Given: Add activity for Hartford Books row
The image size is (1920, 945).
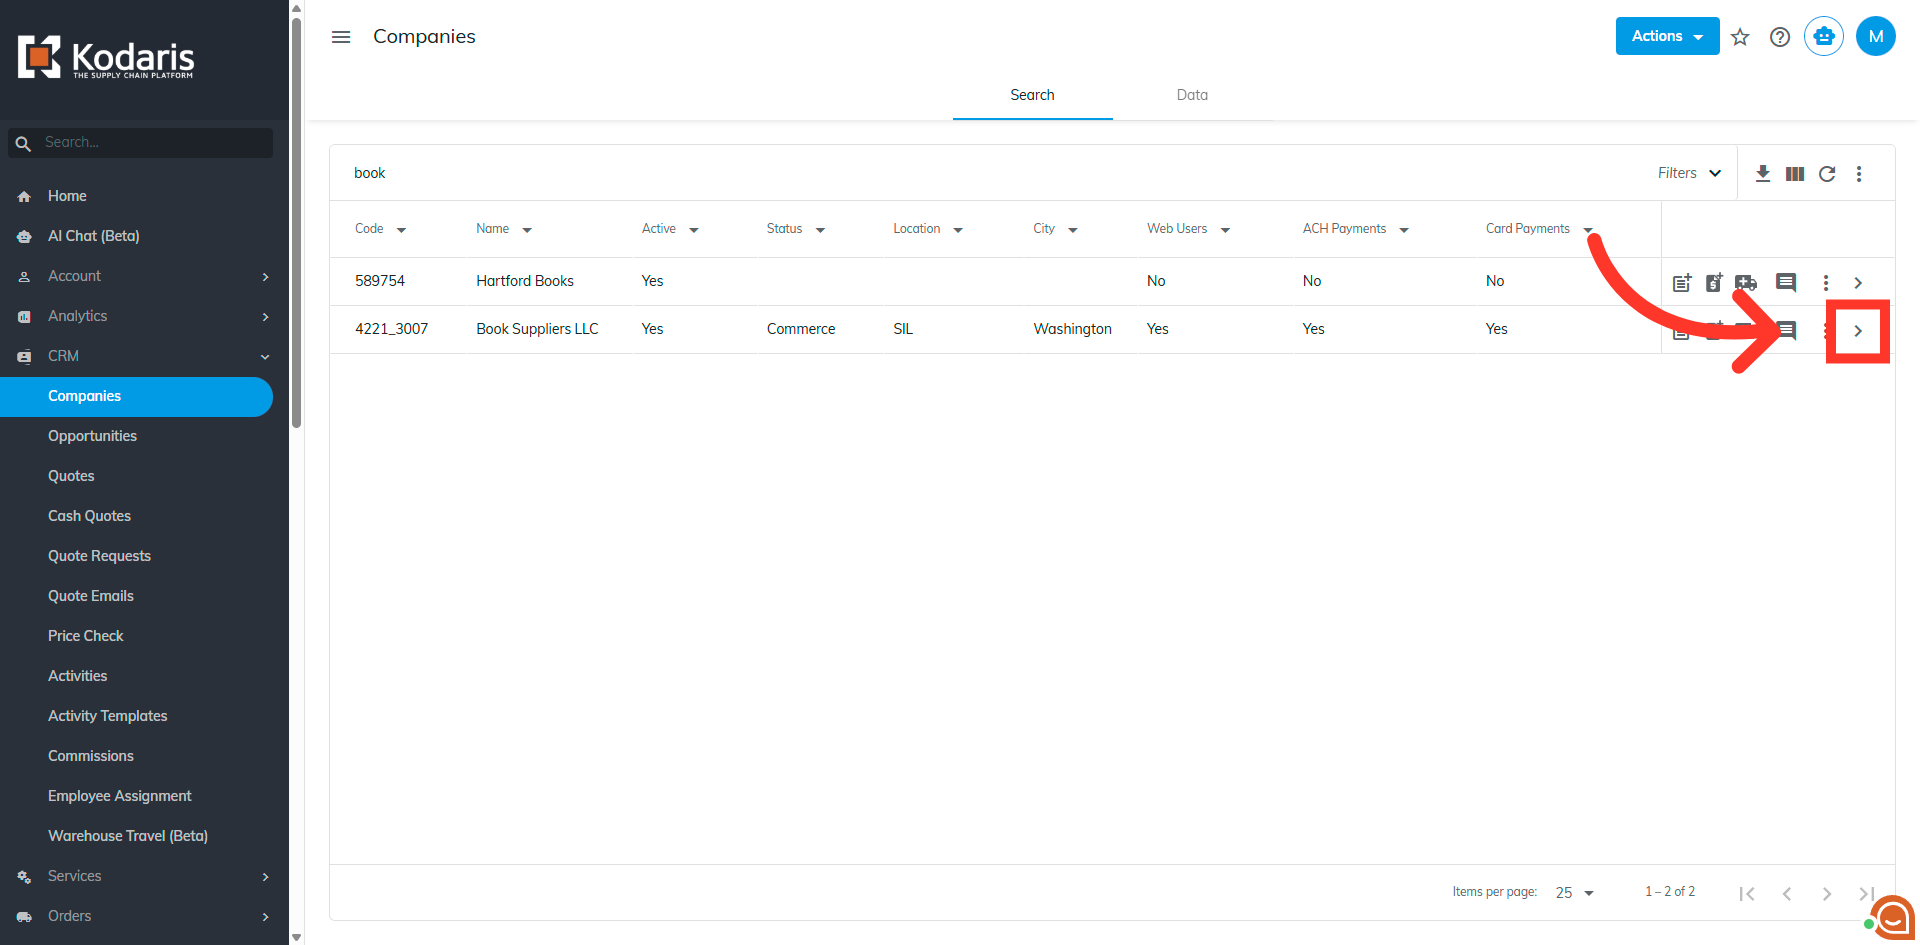Looking at the screenshot, I should point(1682,283).
